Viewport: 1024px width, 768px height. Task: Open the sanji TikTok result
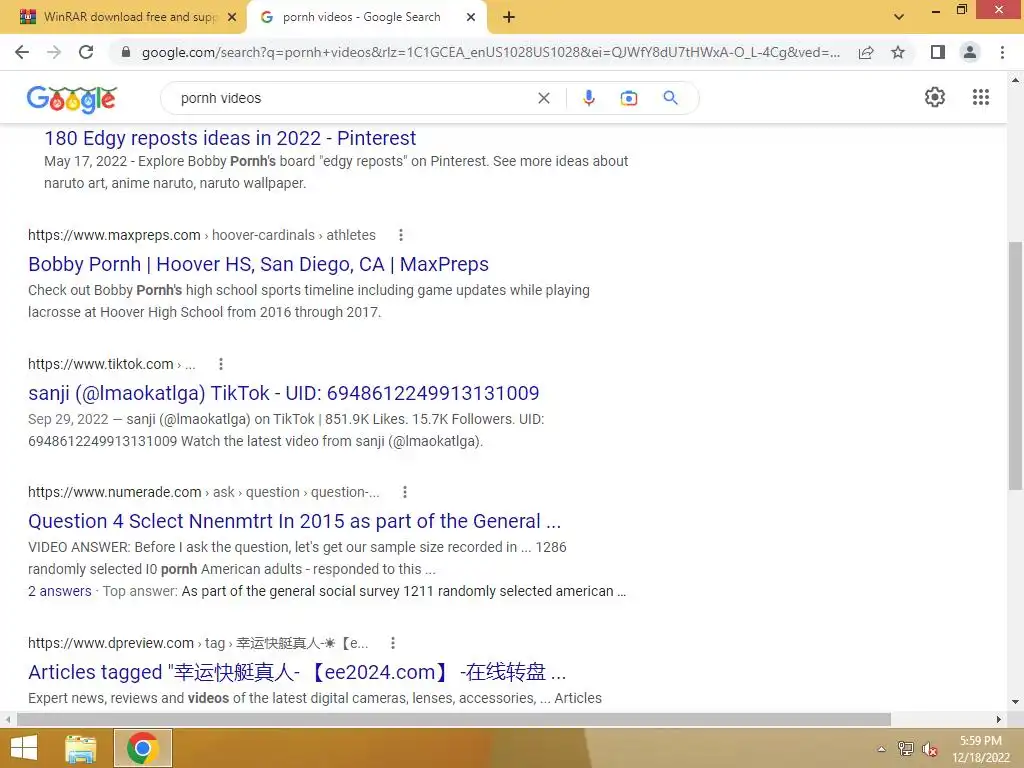(283, 393)
